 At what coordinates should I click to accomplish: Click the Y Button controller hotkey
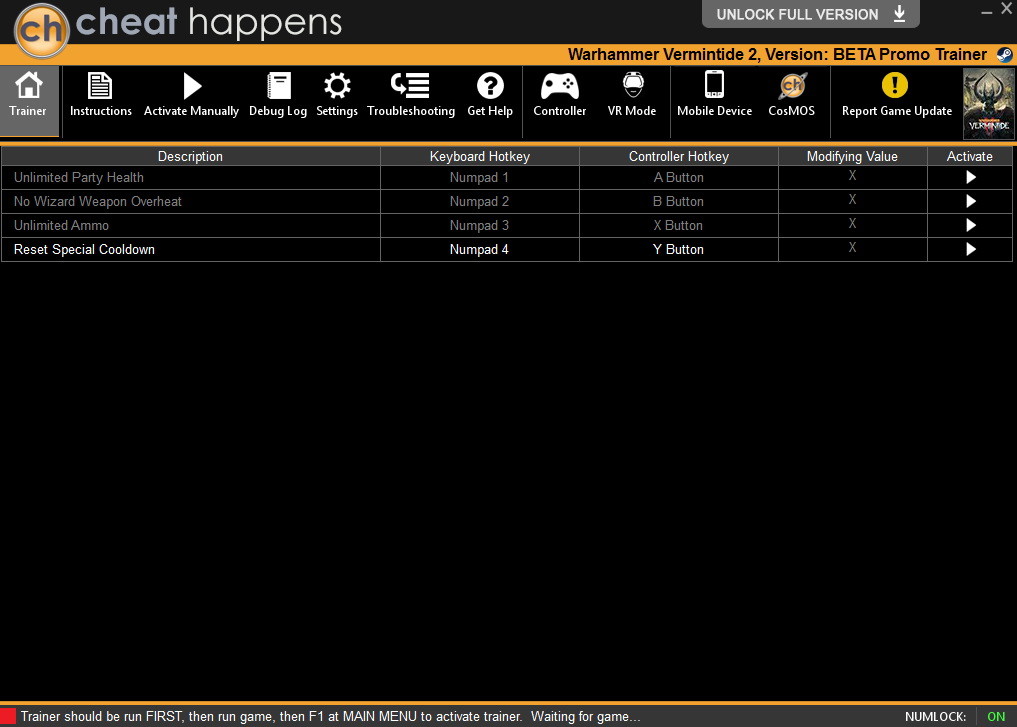[678, 250]
